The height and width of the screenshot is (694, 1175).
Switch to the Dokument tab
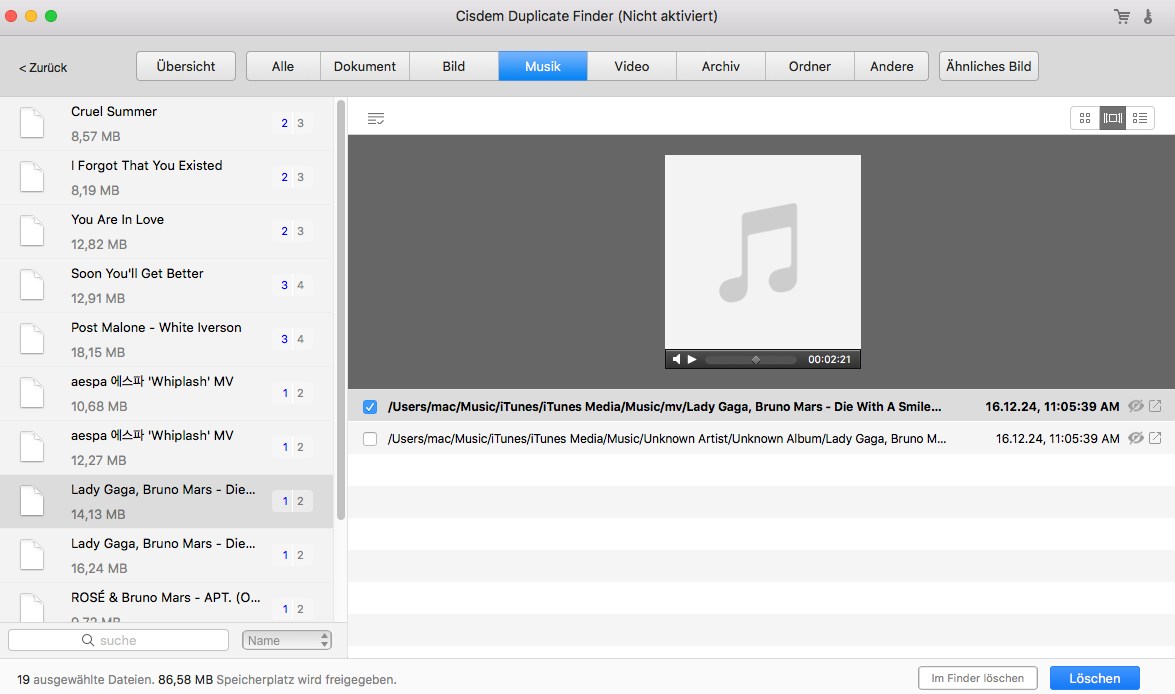[364, 66]
